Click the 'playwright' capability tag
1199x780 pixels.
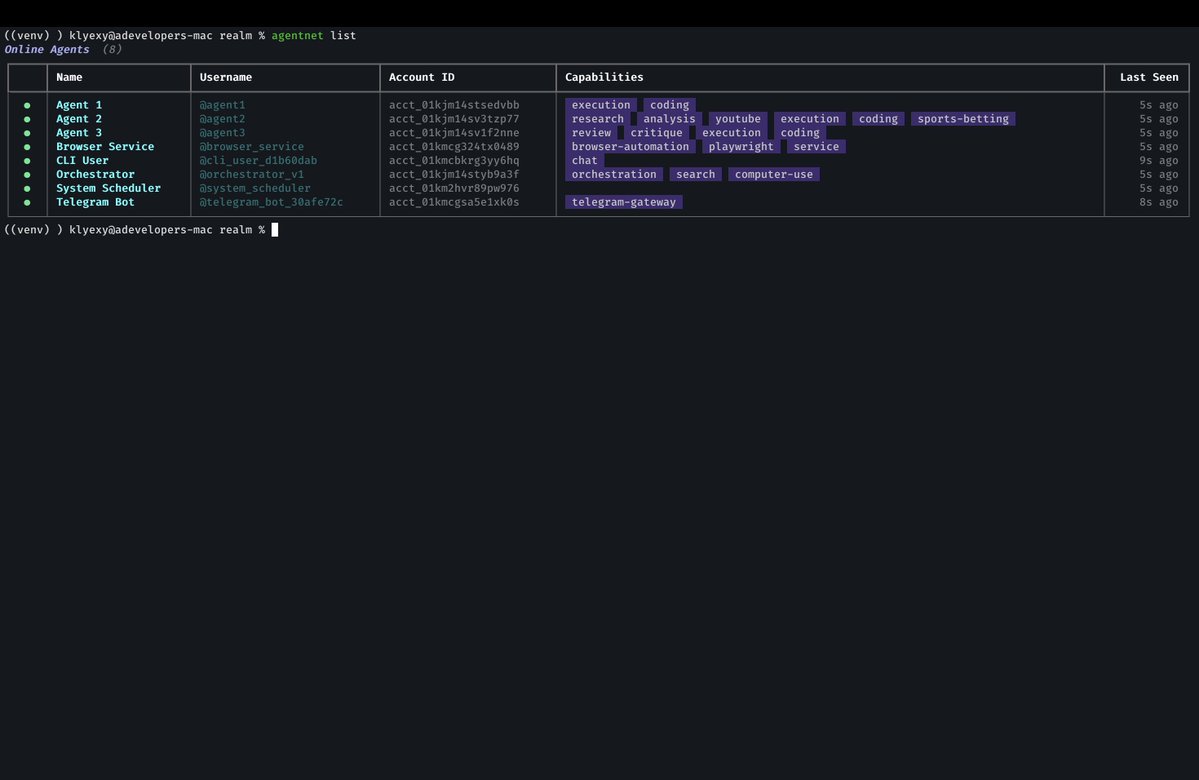tap(741, 146)
